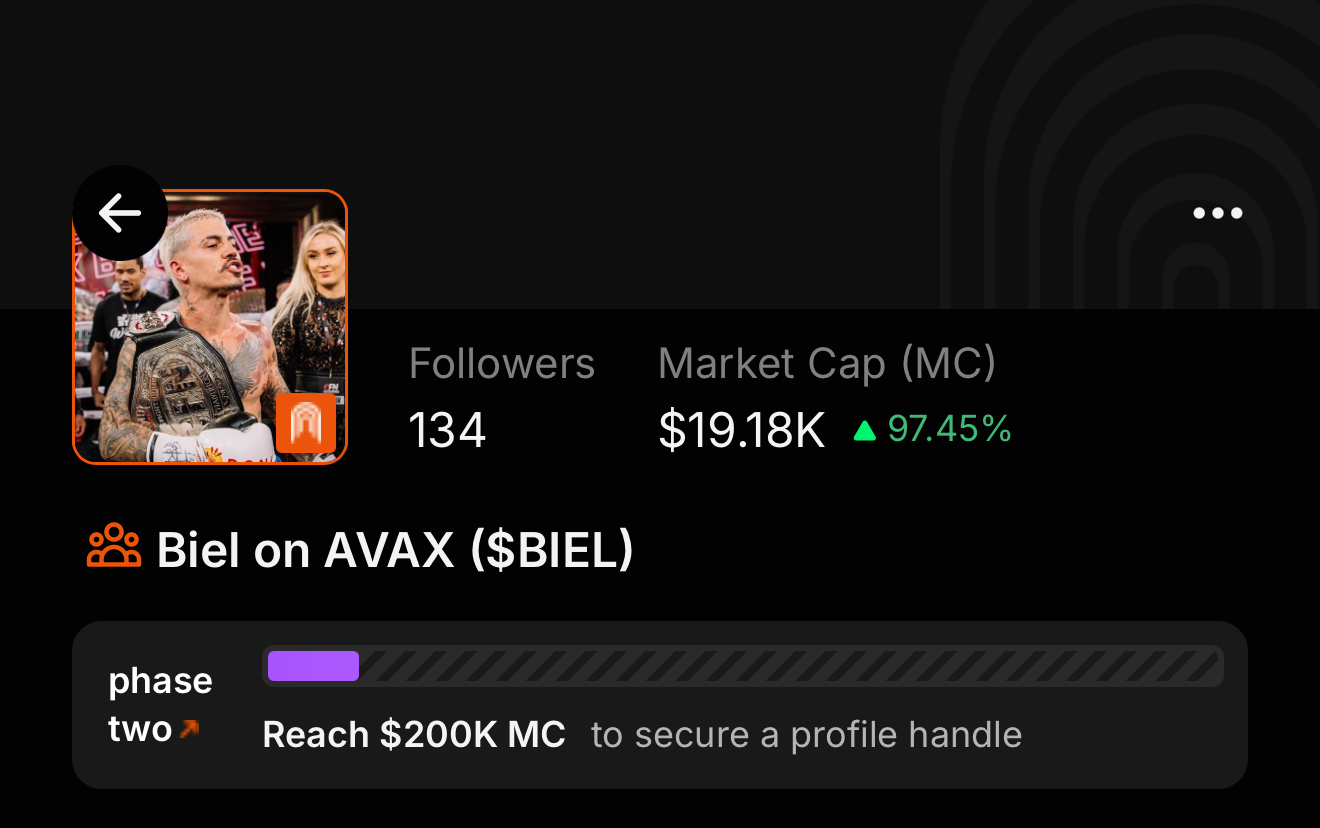The height and width of the screenshot is (828, 1320).
Task: Click the 97.45% change percentage
Action: tap(949, 430)
